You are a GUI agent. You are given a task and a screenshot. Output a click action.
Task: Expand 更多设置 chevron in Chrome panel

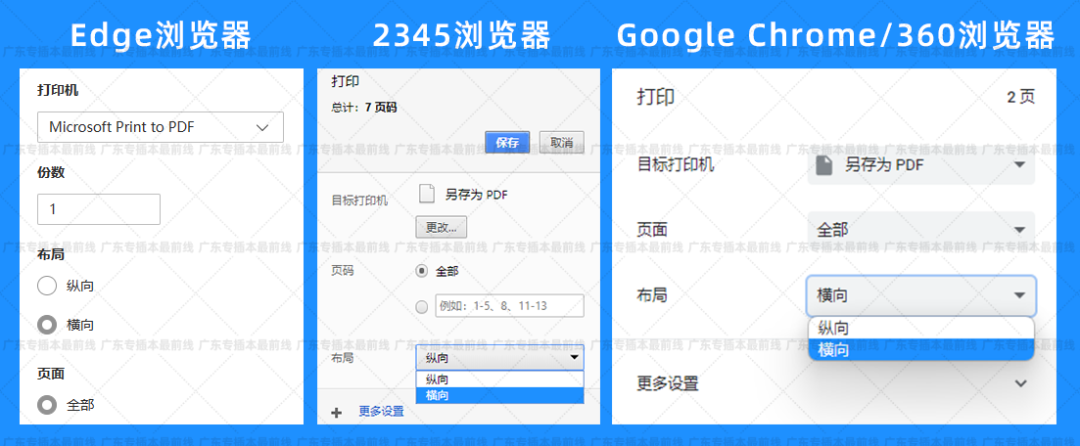(x=1020, y=383)
